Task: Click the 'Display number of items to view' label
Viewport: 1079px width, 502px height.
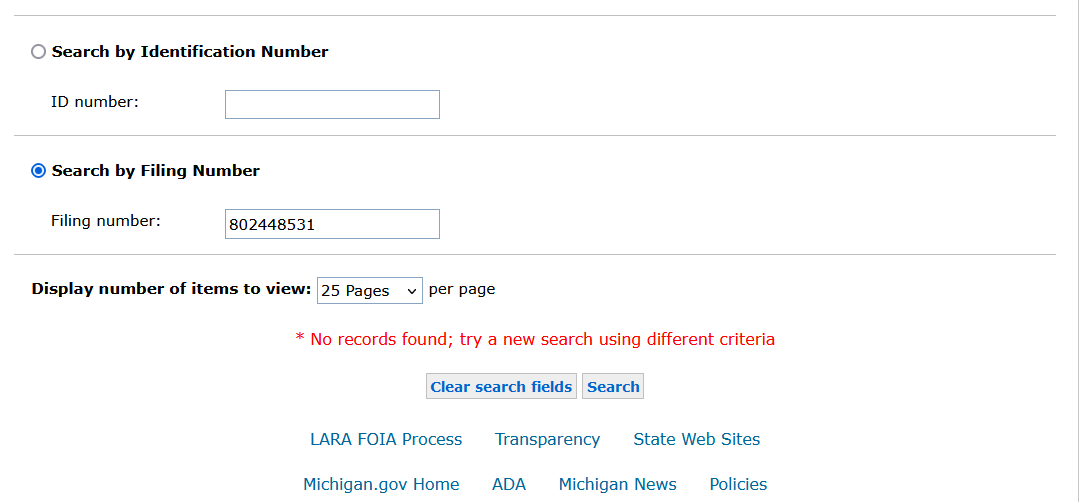Action: click(x=171, y=289)
